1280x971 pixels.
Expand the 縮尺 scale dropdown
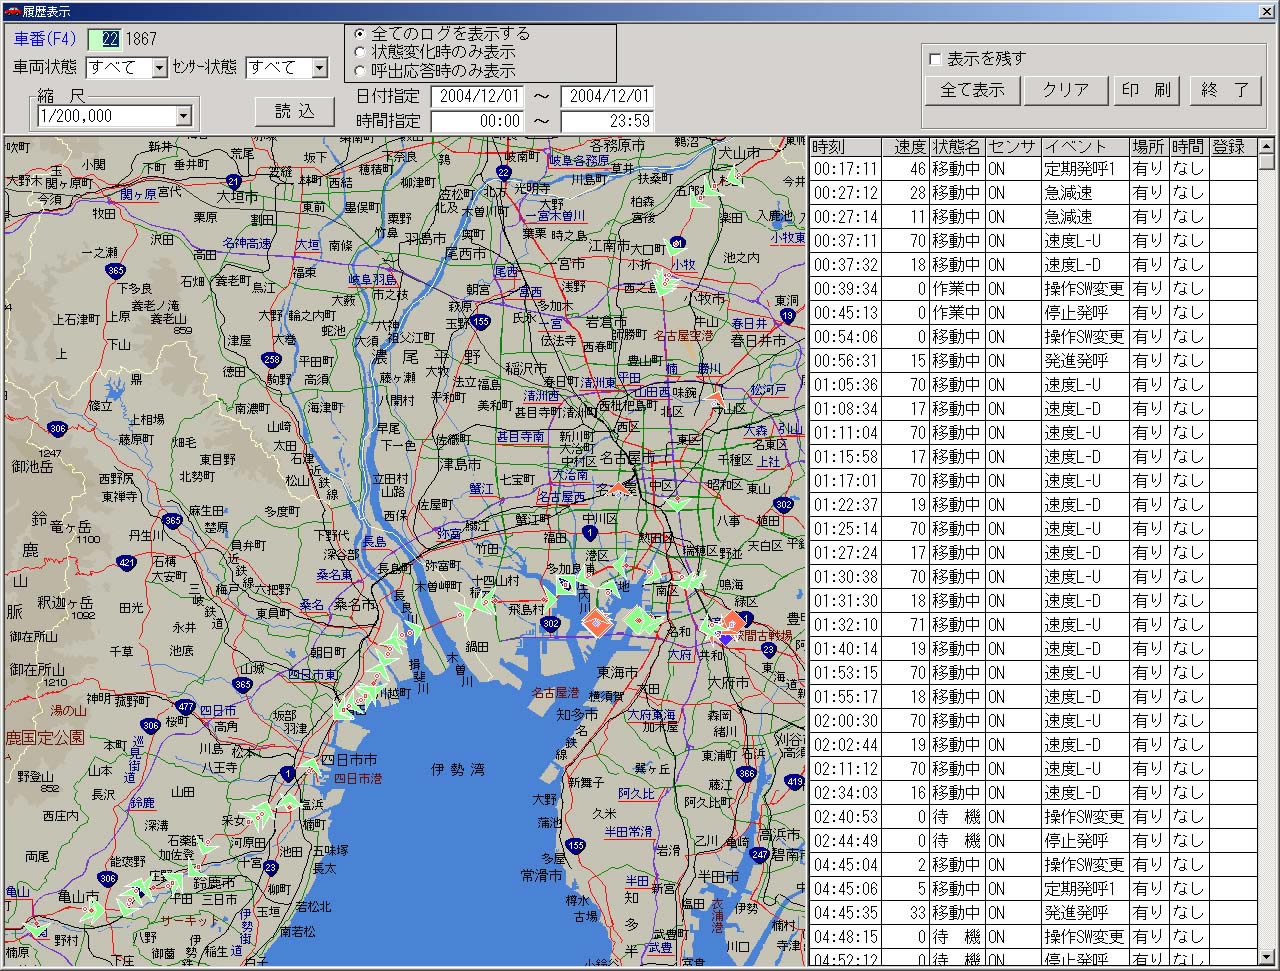point(183,116)
